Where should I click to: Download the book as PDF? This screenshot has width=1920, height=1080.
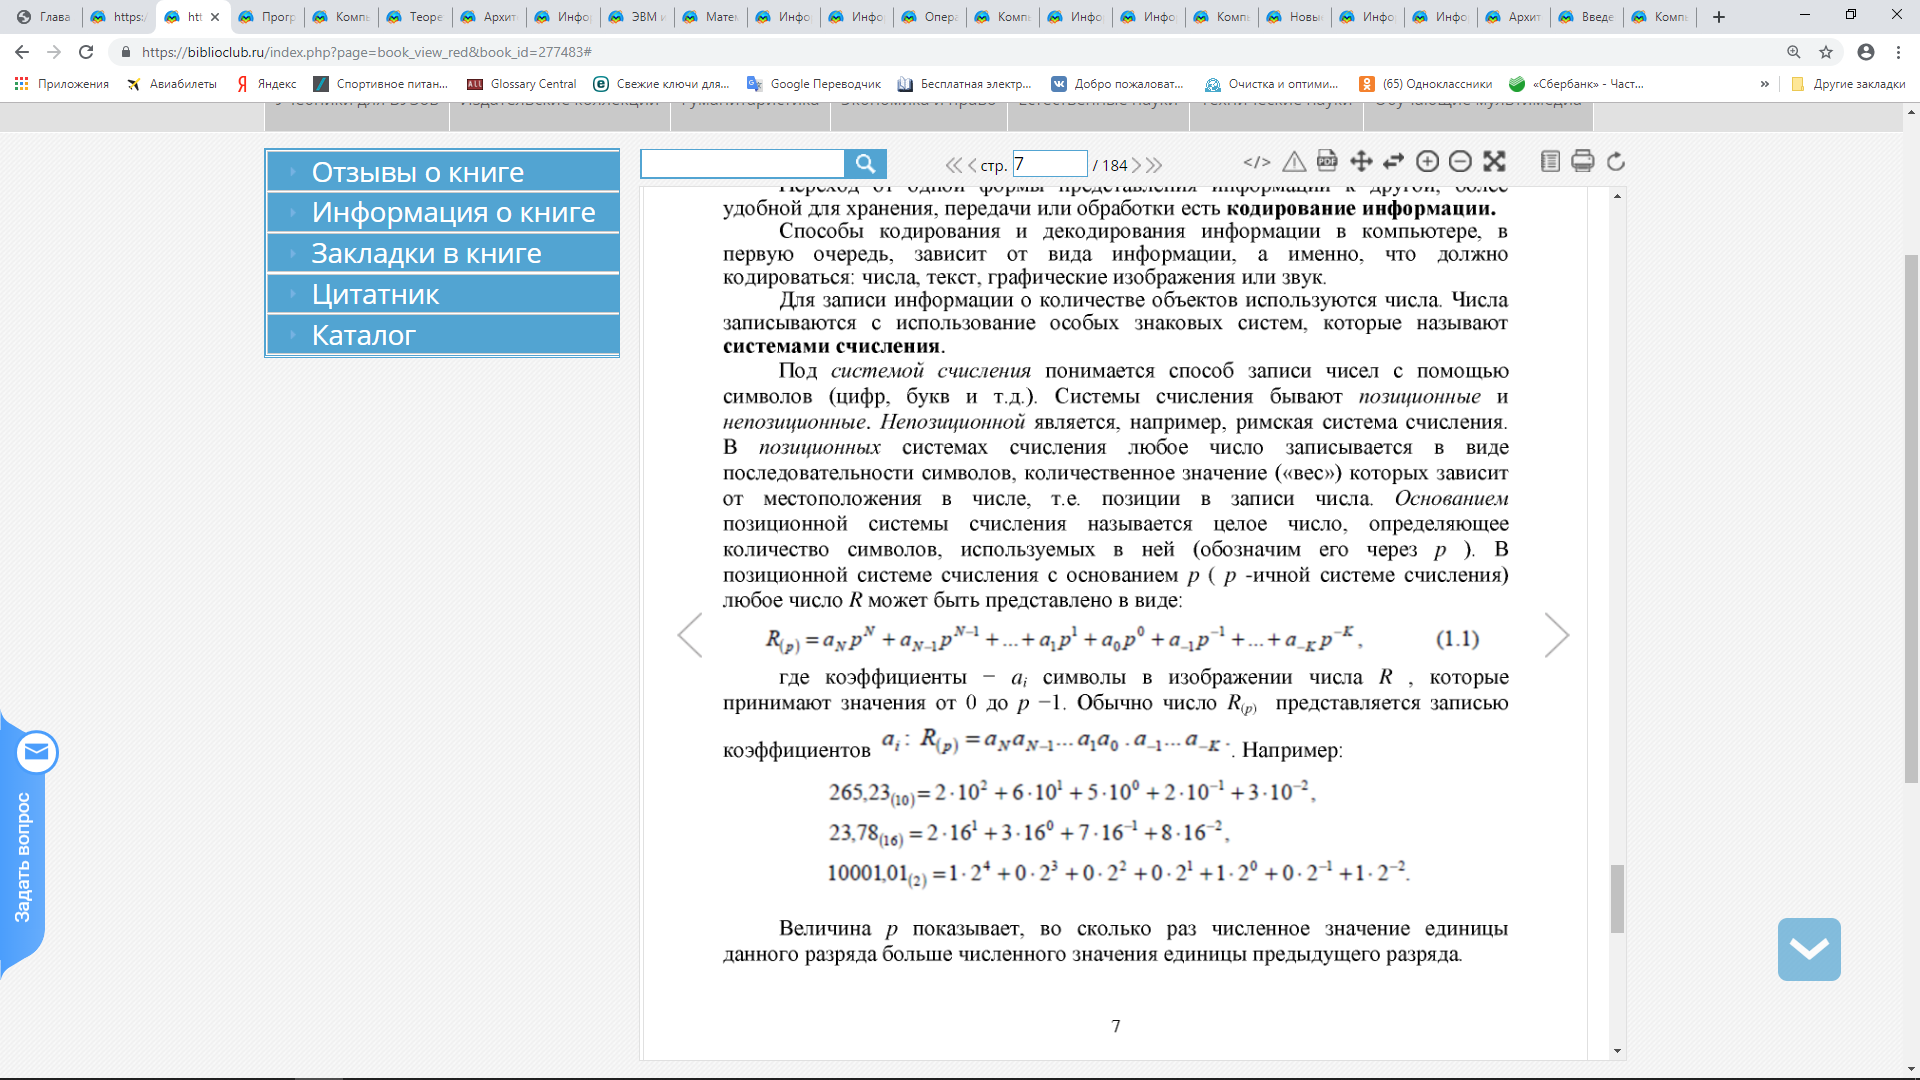1327,161
